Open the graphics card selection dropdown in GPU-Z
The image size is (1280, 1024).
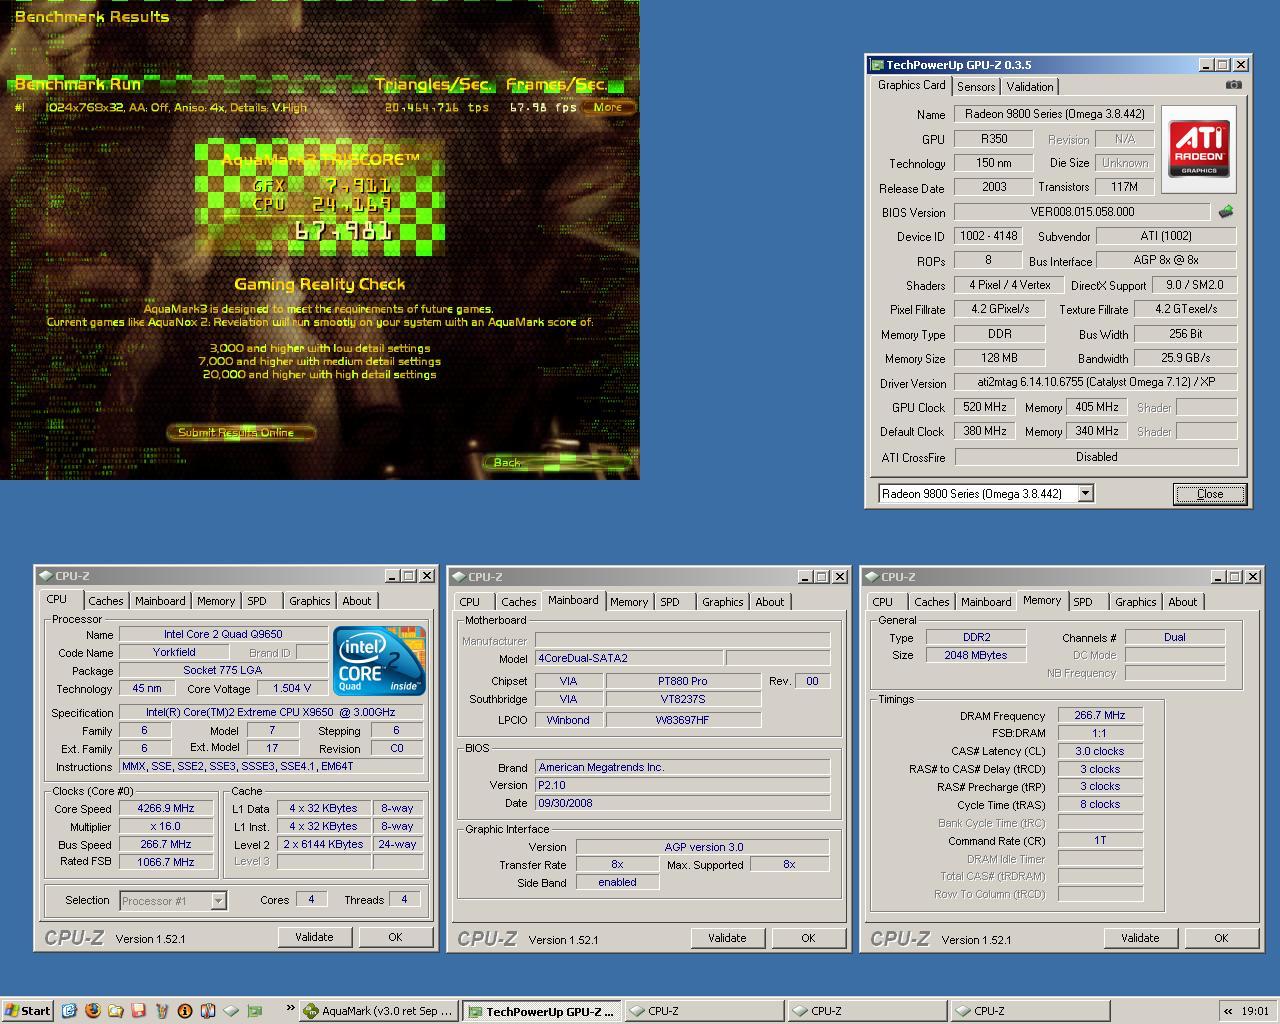1085,493
